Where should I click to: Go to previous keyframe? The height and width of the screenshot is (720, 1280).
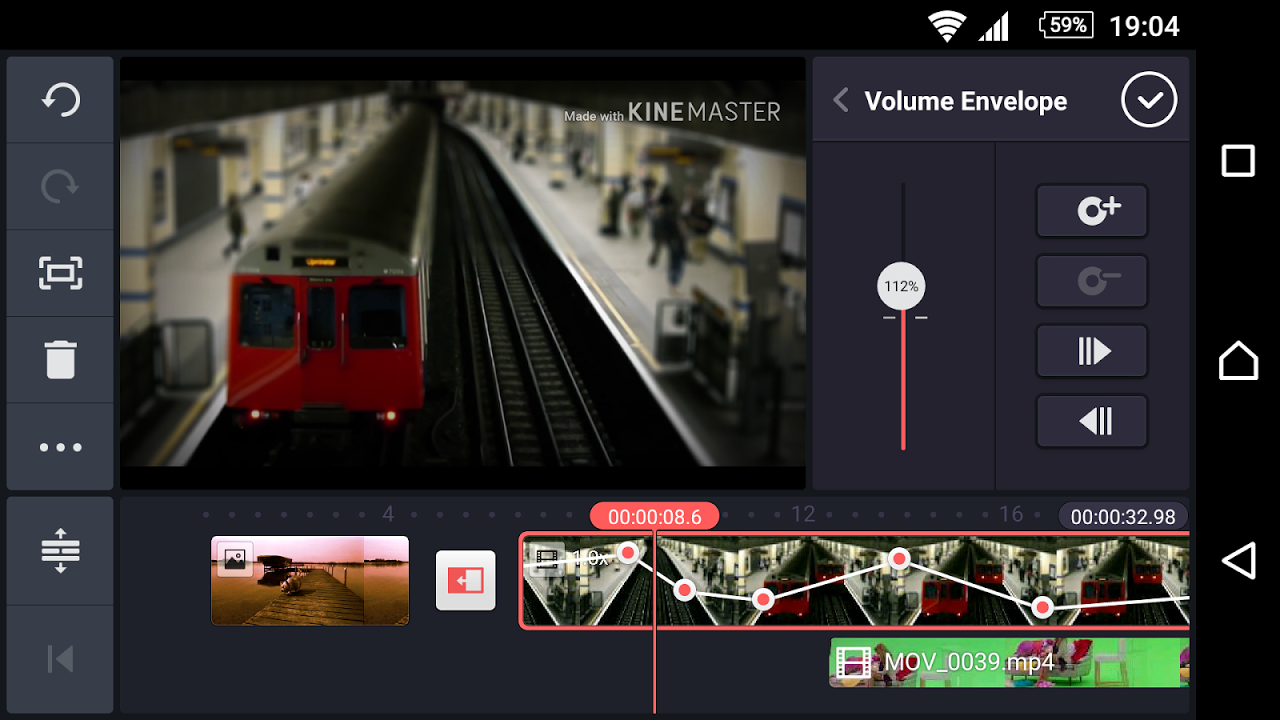click(x=1092, y=421)
